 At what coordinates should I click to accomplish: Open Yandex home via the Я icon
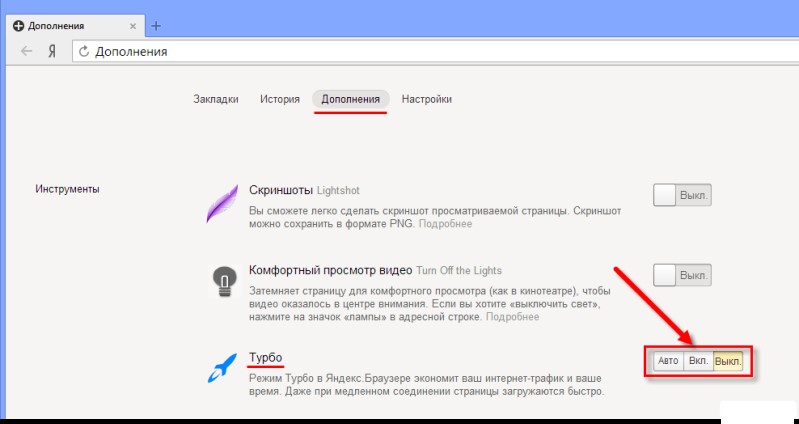click(52, 51)
